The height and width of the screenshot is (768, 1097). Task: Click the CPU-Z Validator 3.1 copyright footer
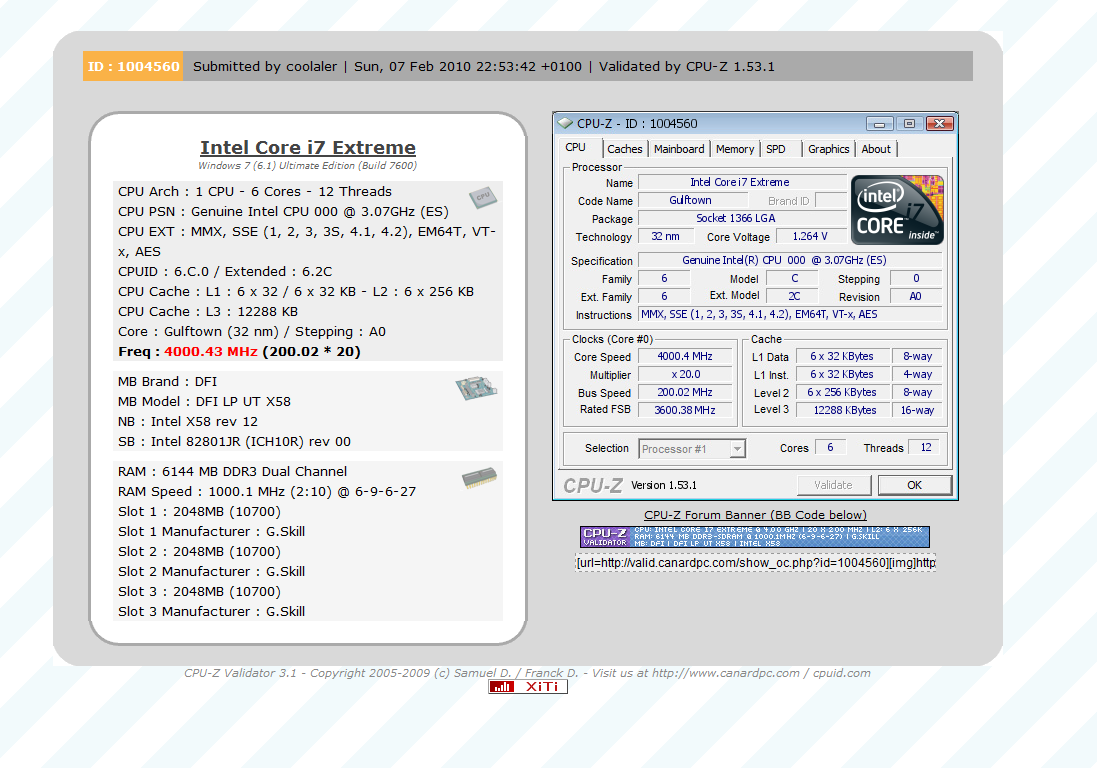tap(527, 673)
